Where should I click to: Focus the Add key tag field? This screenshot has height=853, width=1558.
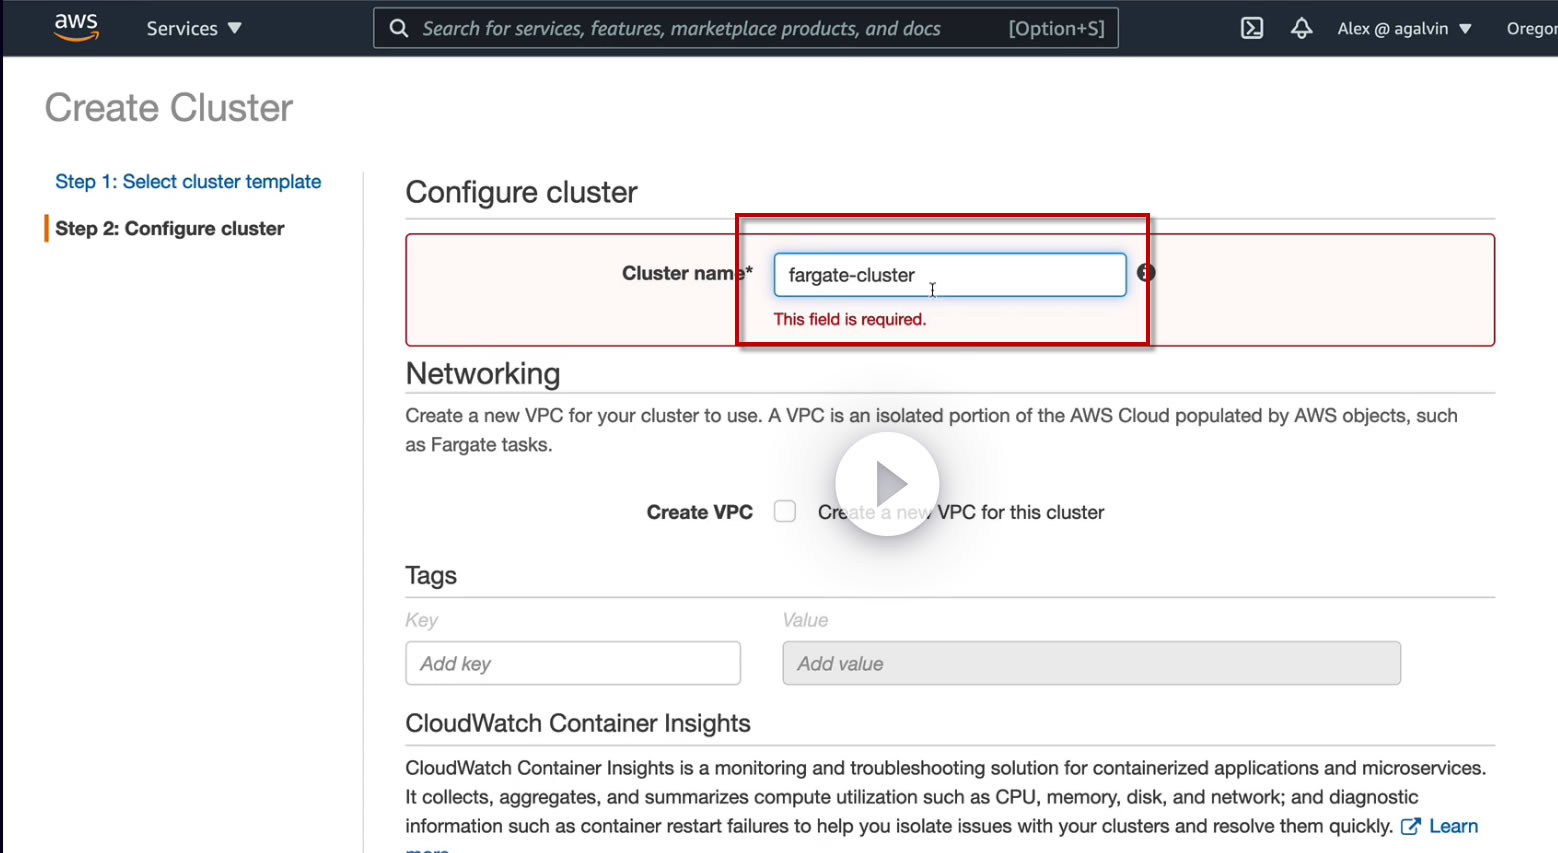click(572, 663)
